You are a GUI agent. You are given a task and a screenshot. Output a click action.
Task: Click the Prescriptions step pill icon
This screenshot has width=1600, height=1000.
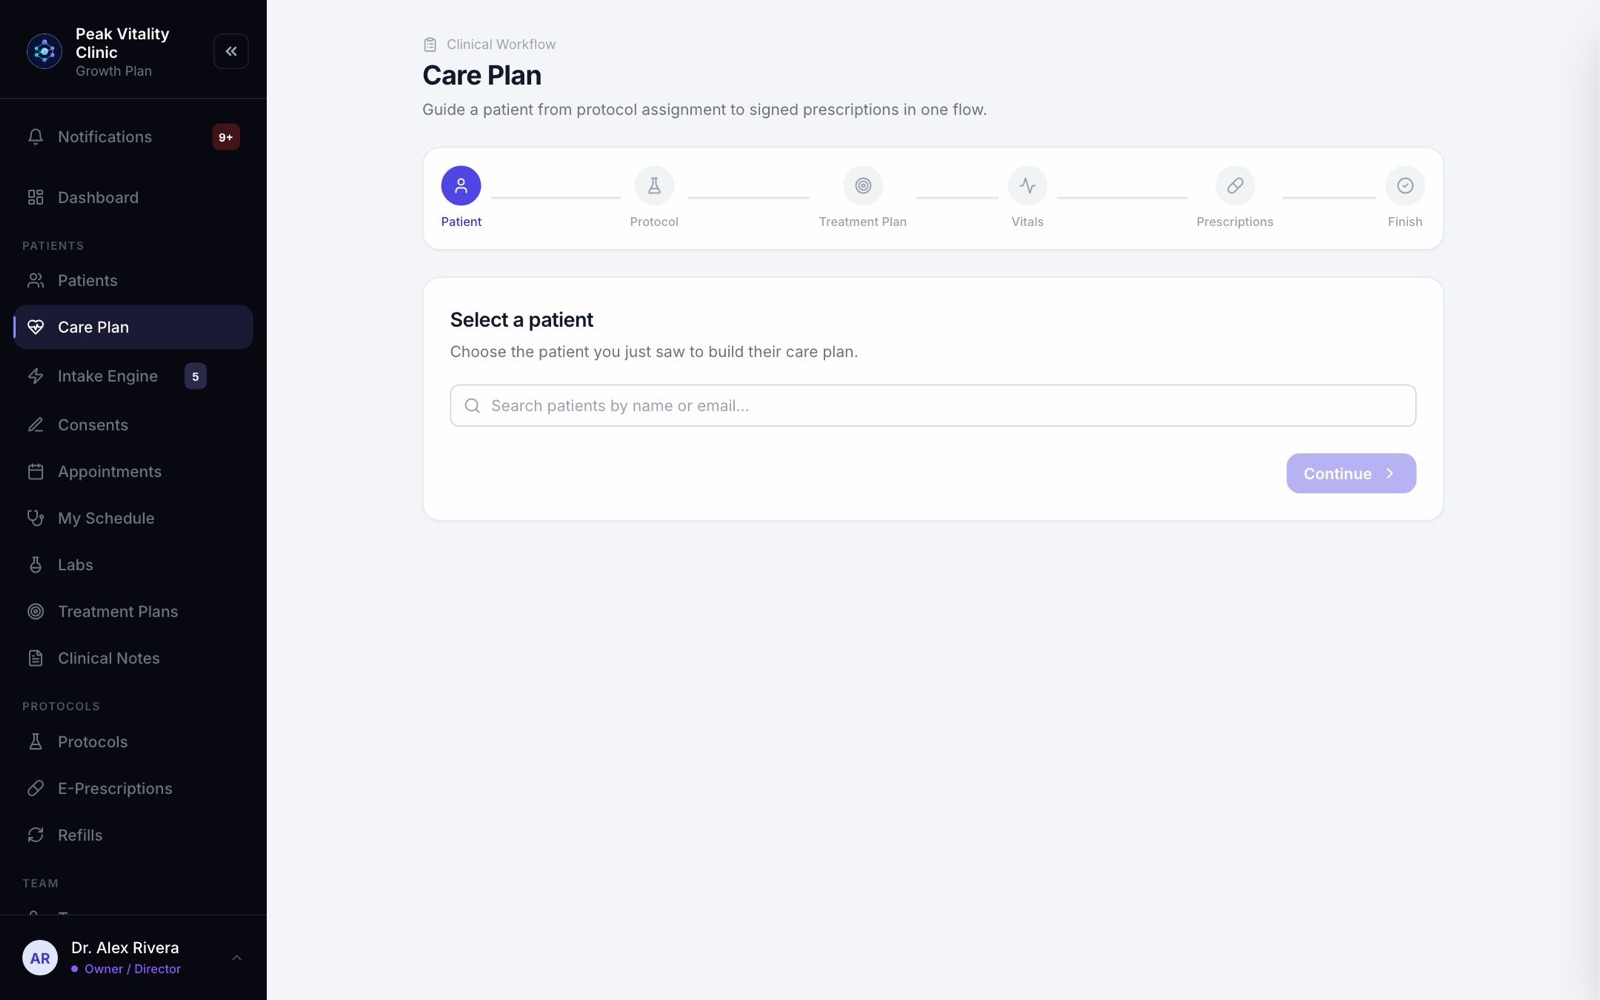[1235, 185]
